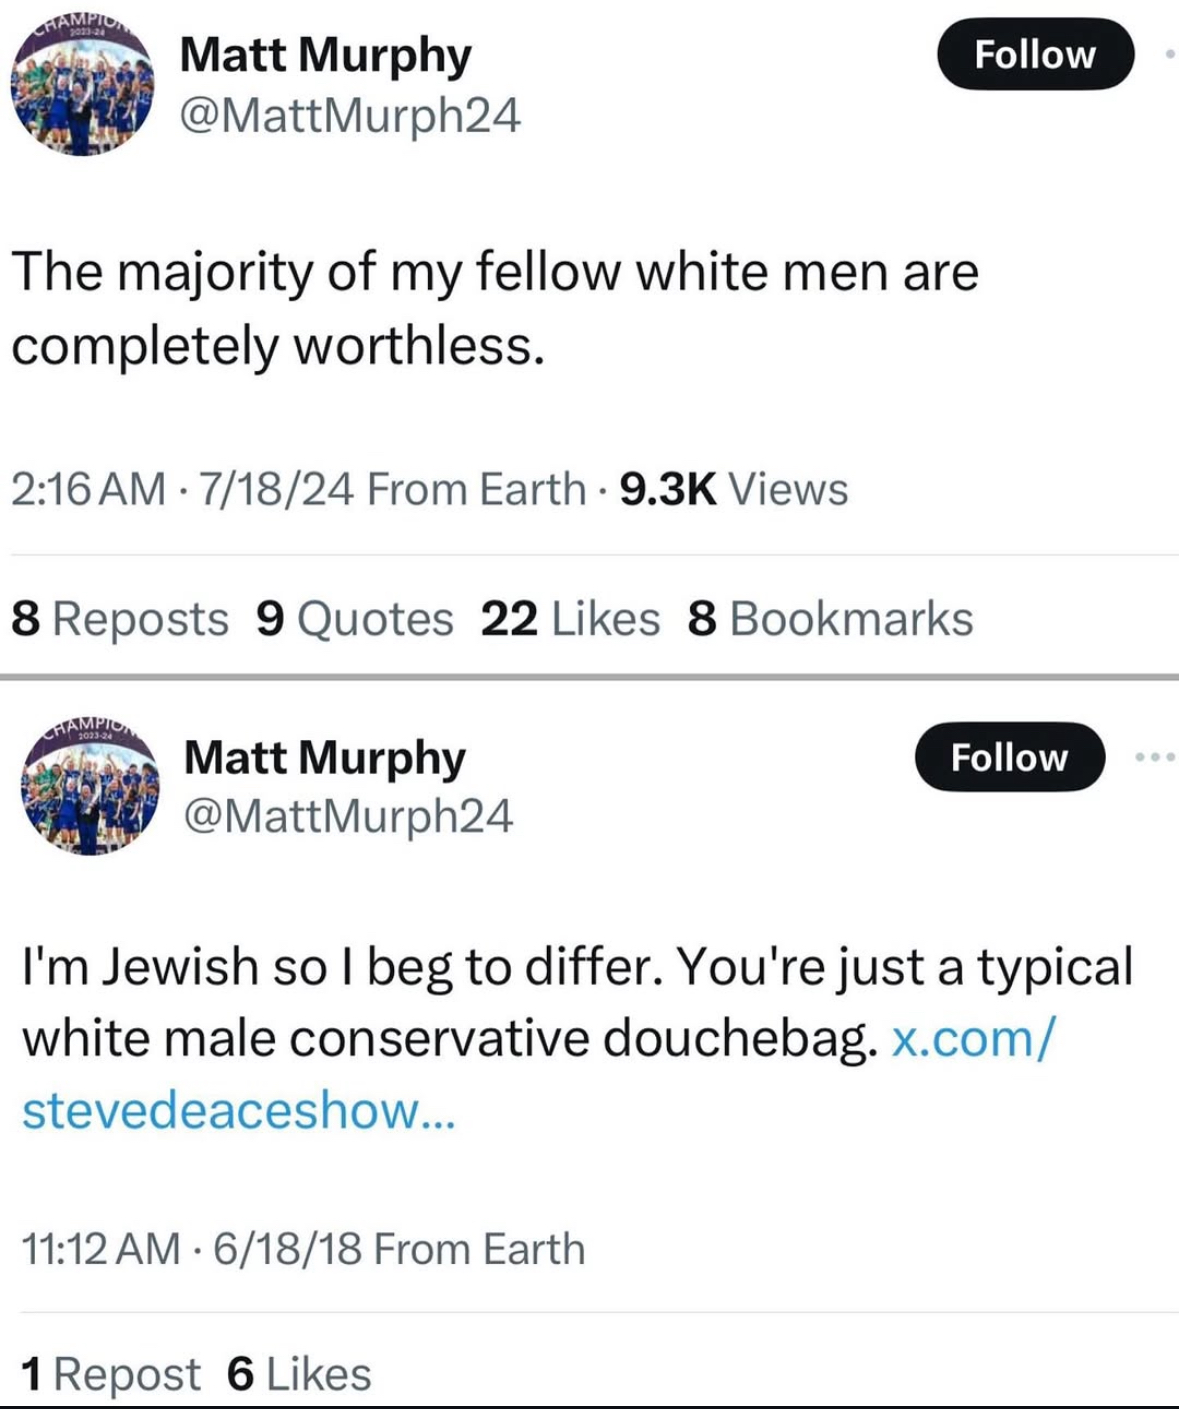Show the 6 Likes list
This screenshot has height=1409, width=1179.
coord(299,1374)
